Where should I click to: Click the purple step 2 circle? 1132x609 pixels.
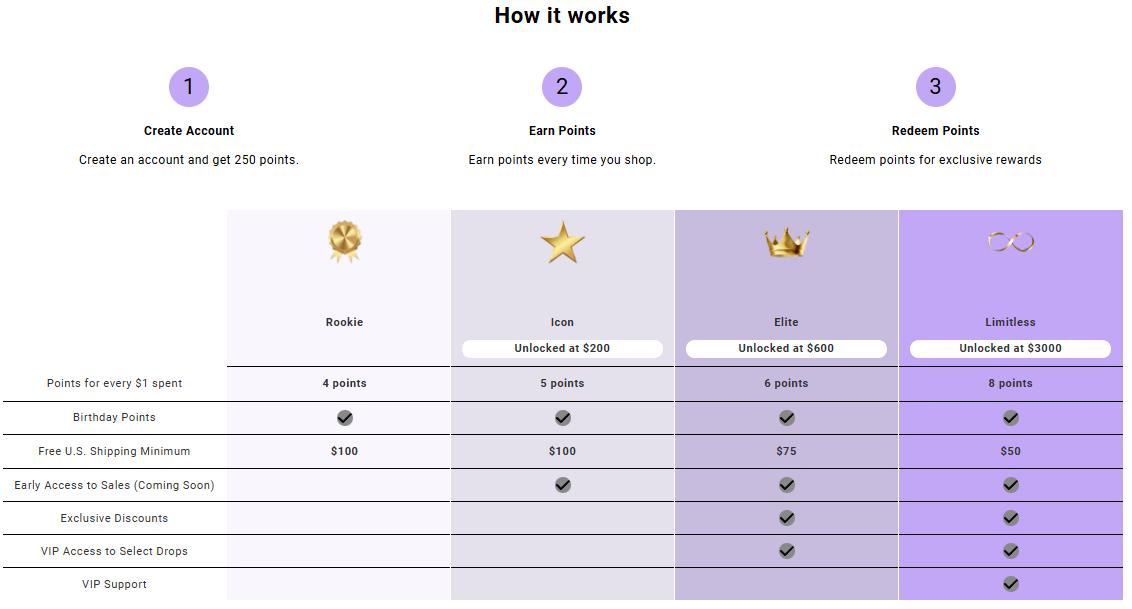coord(562,87)
